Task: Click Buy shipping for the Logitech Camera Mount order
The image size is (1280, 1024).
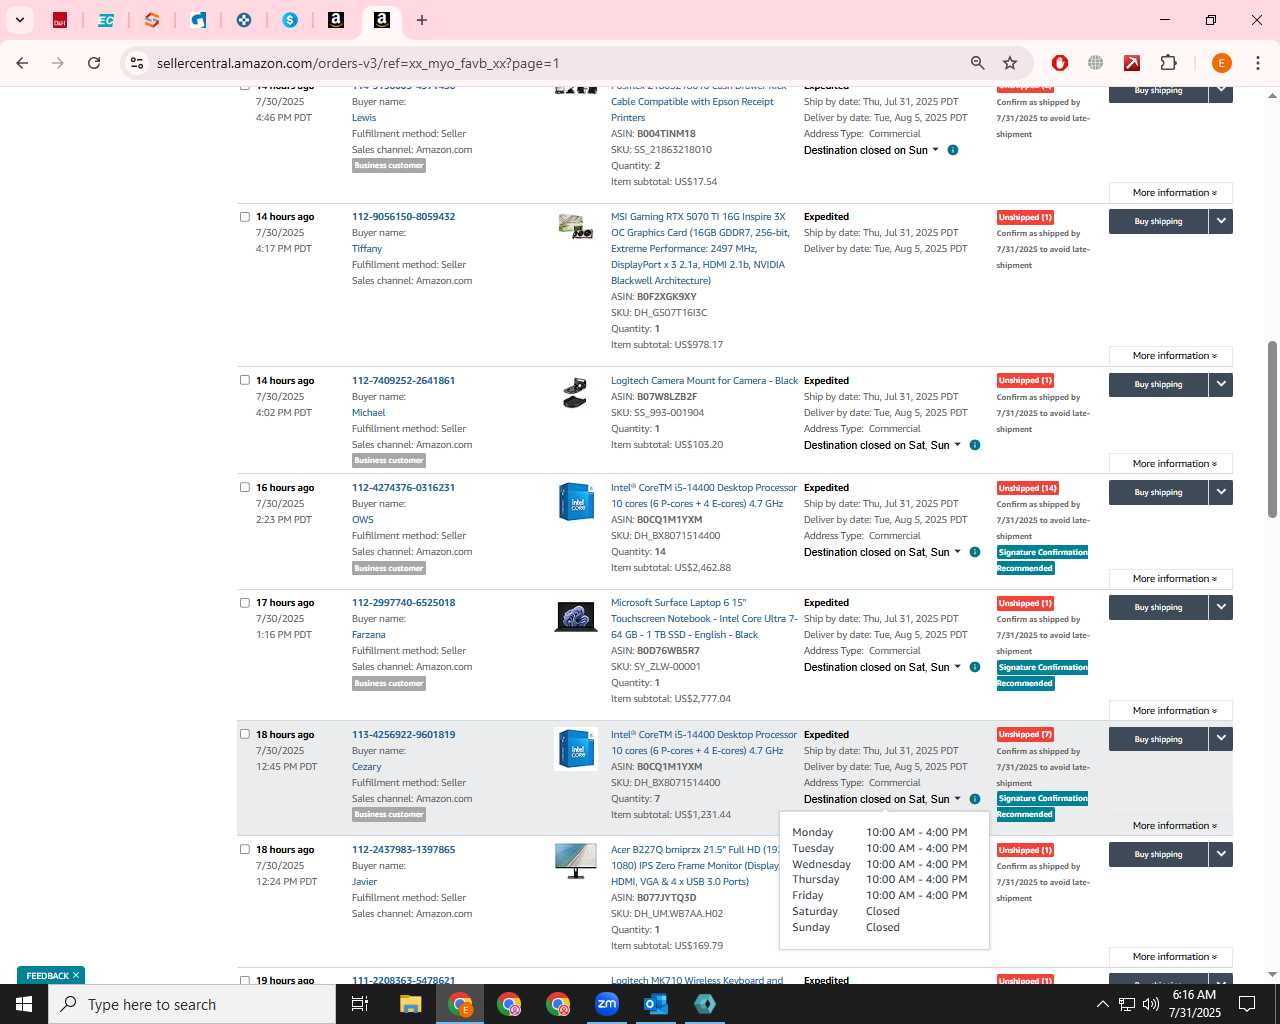Action: tap(1158, 384)
